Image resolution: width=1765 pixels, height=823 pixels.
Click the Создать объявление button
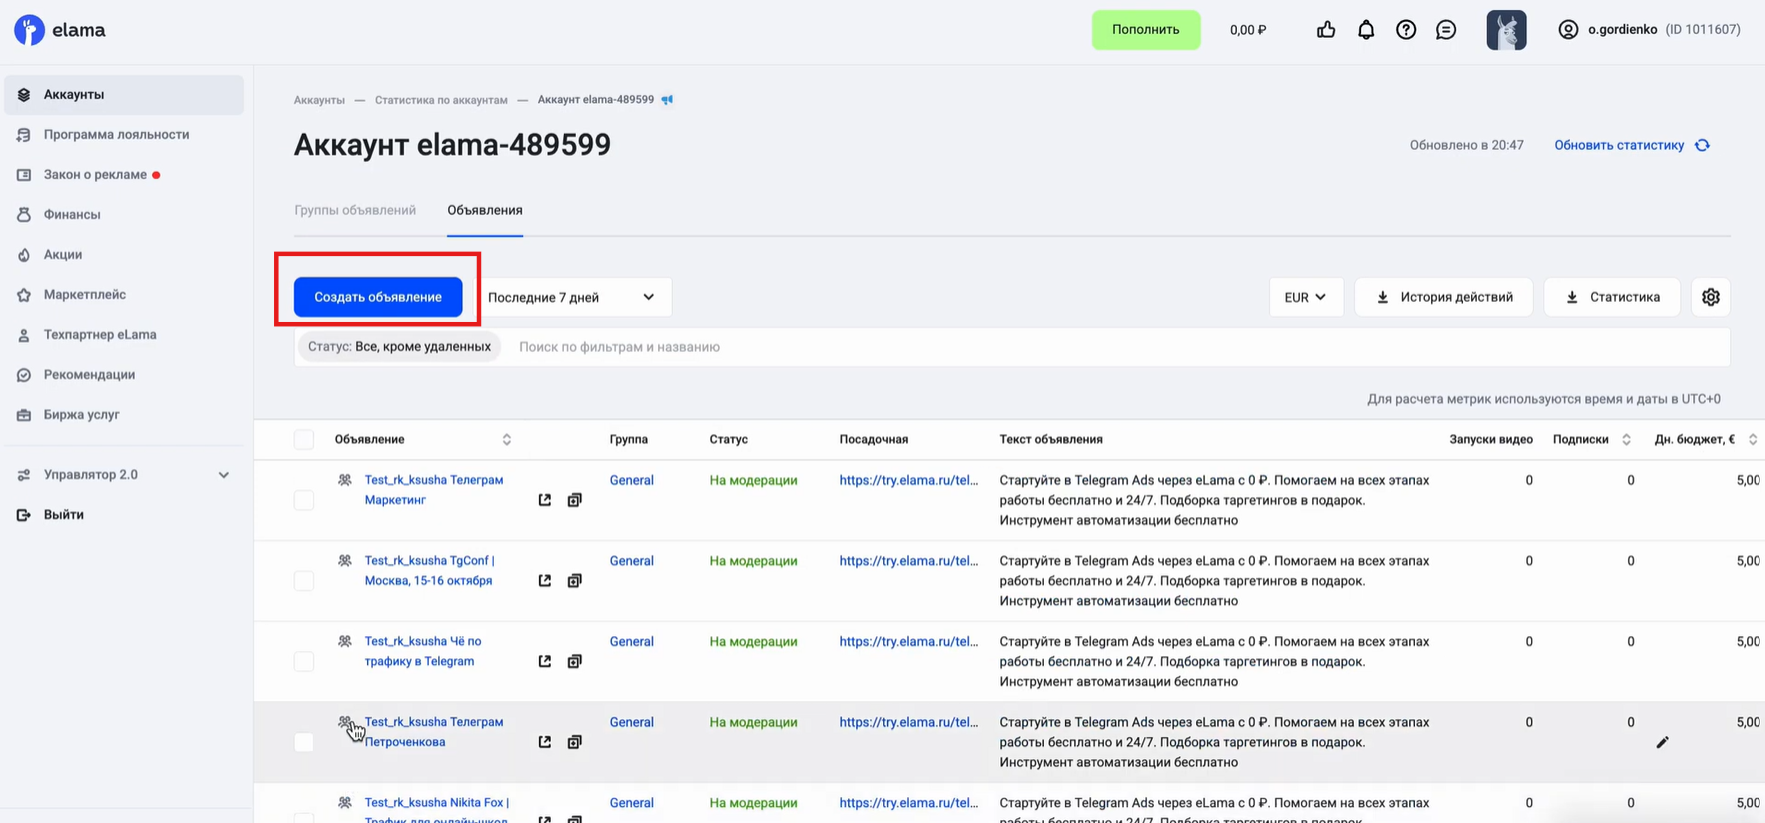378,297
